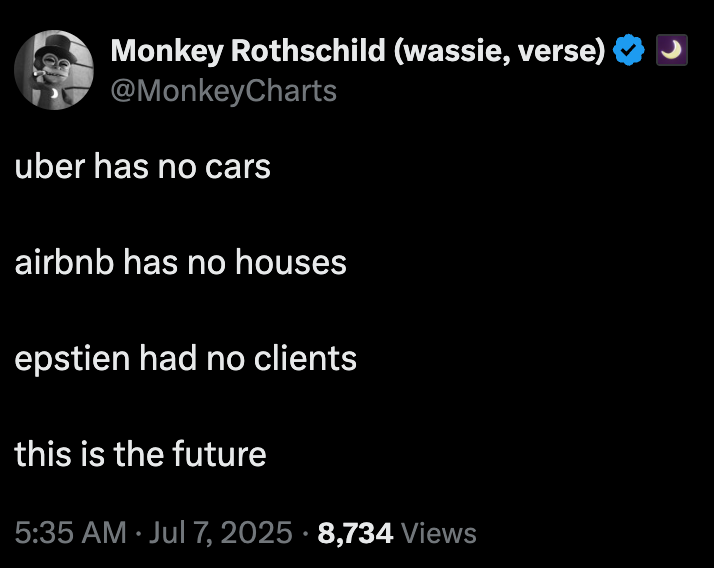Click the word "airbnb" in the tweet
The width and height of the screenshot is (714, 568).
tap(64, 262)
